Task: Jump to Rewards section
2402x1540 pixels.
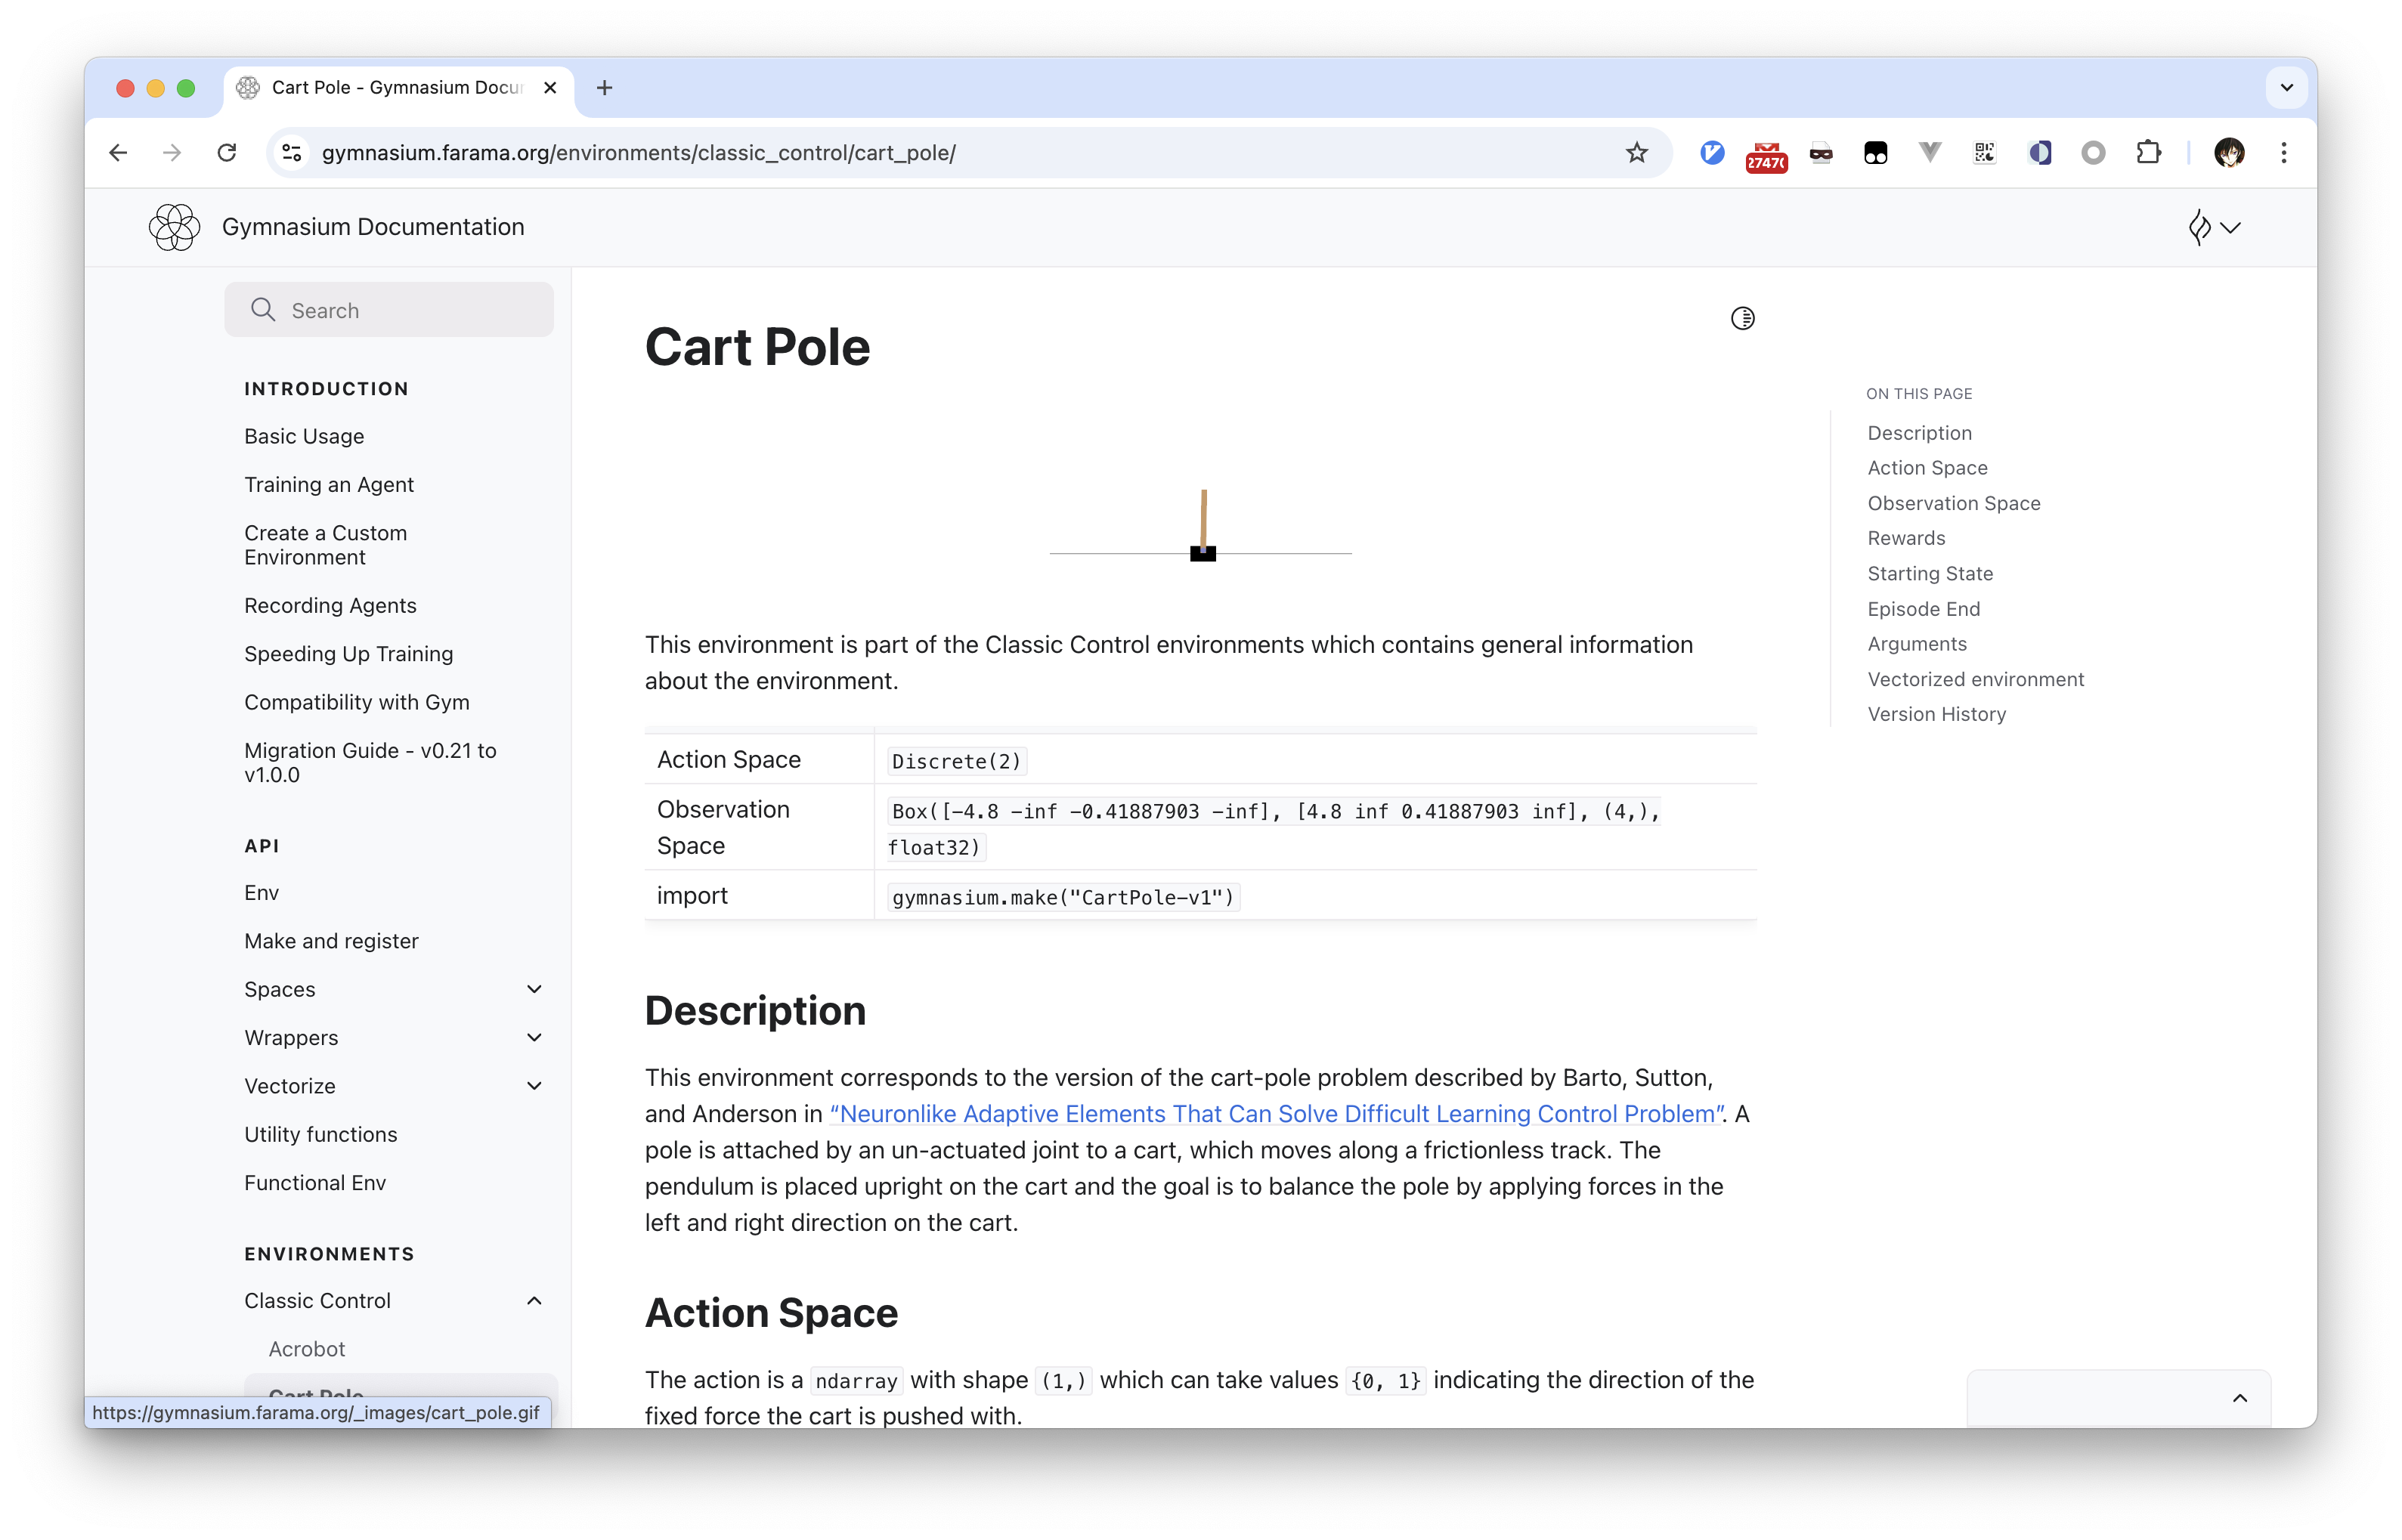Action: (1906, 538)
